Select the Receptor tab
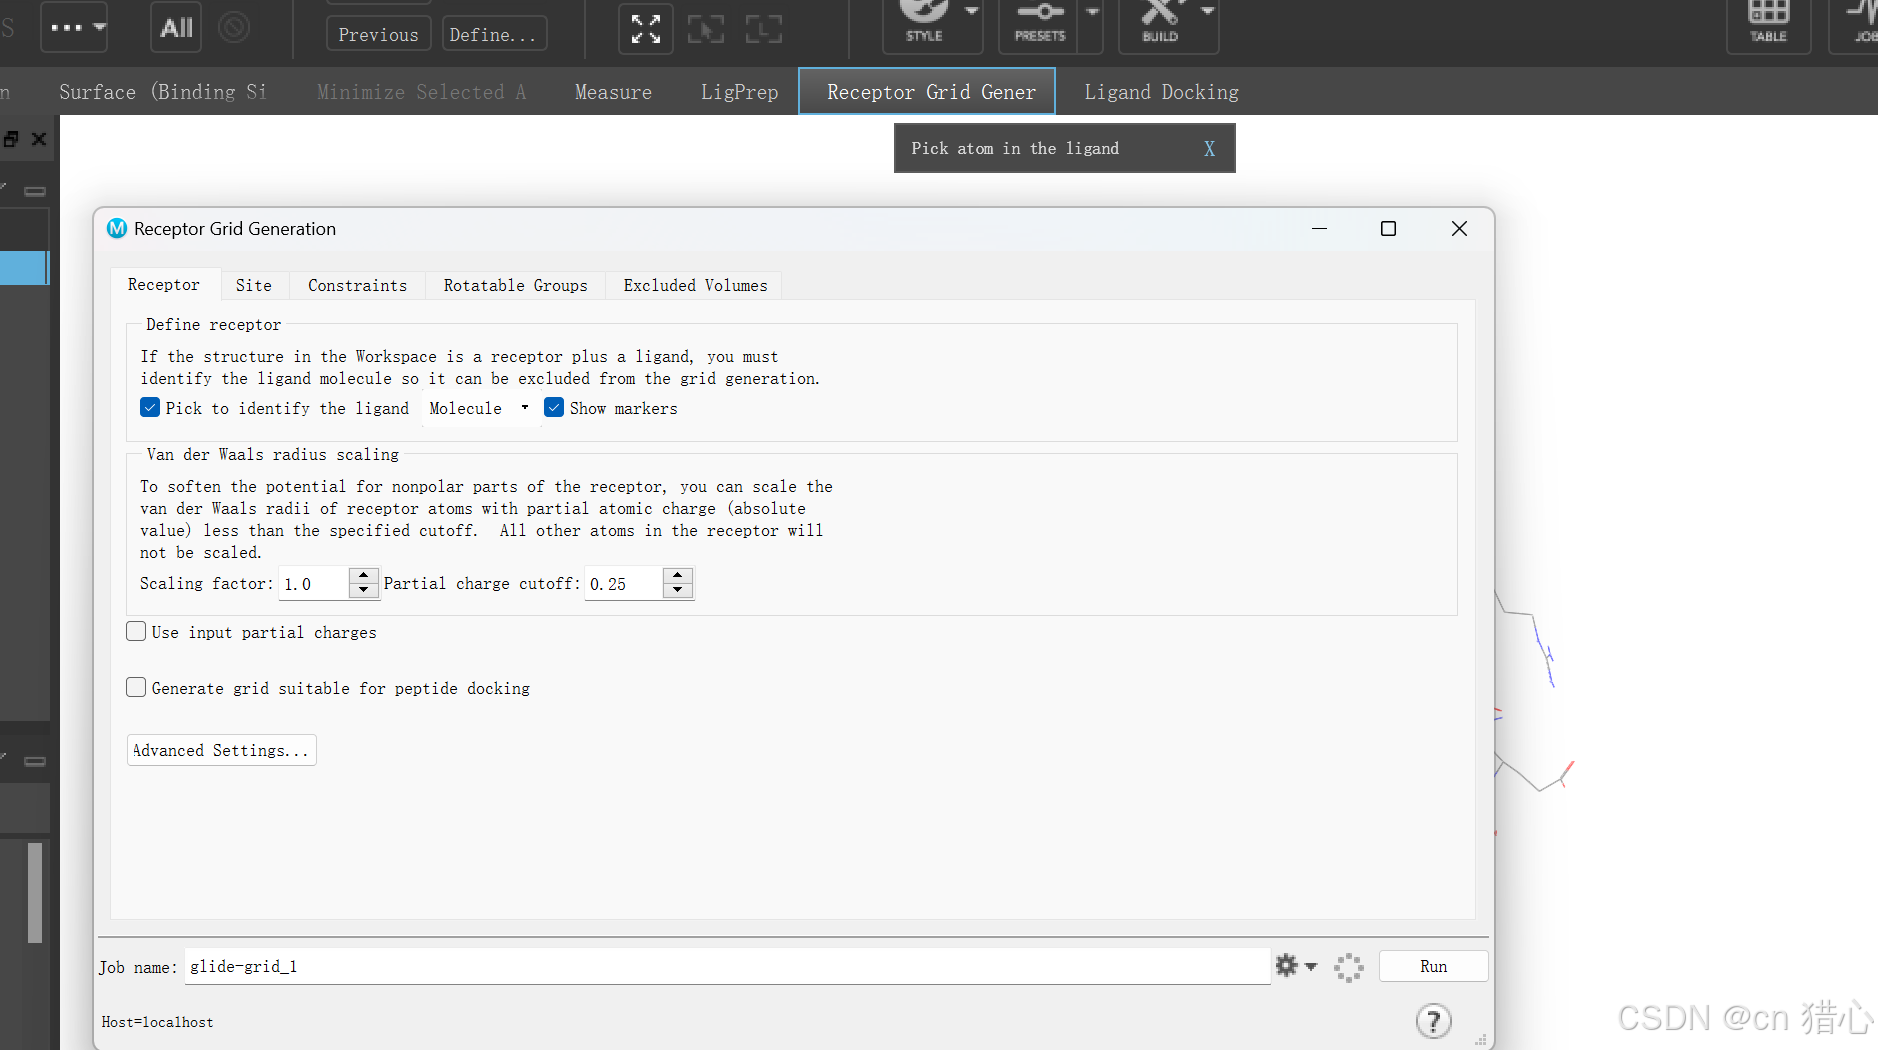 coord(164,284)
